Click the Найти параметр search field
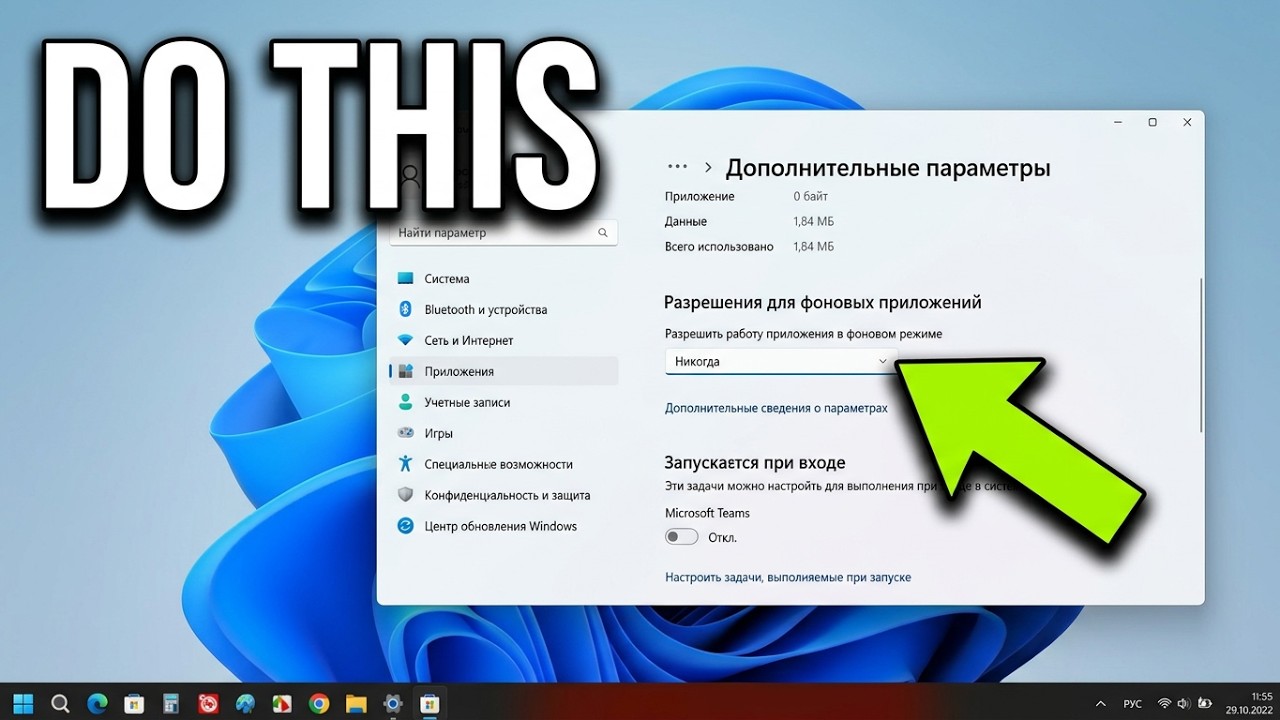 (503, 233)
